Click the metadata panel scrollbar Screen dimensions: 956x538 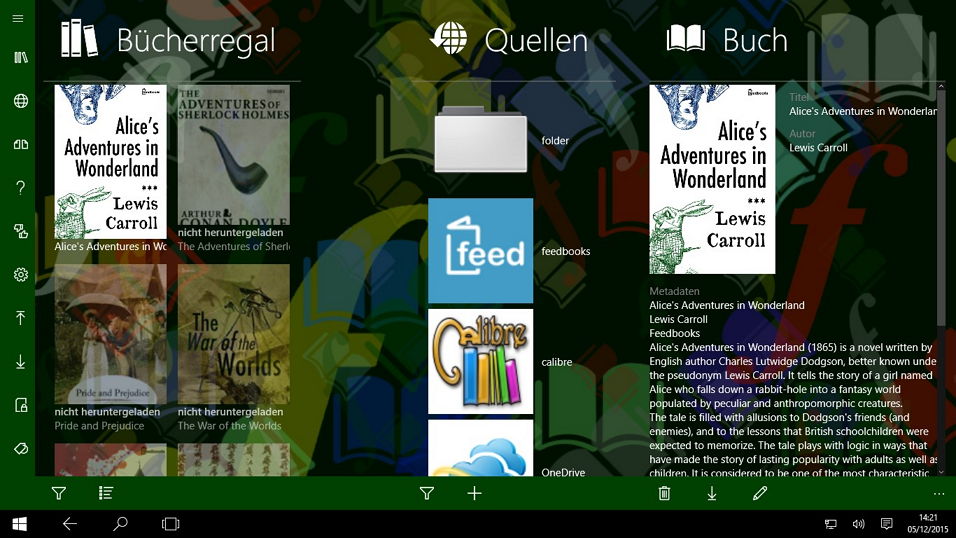pyautogui.click(x=941, y=279)
